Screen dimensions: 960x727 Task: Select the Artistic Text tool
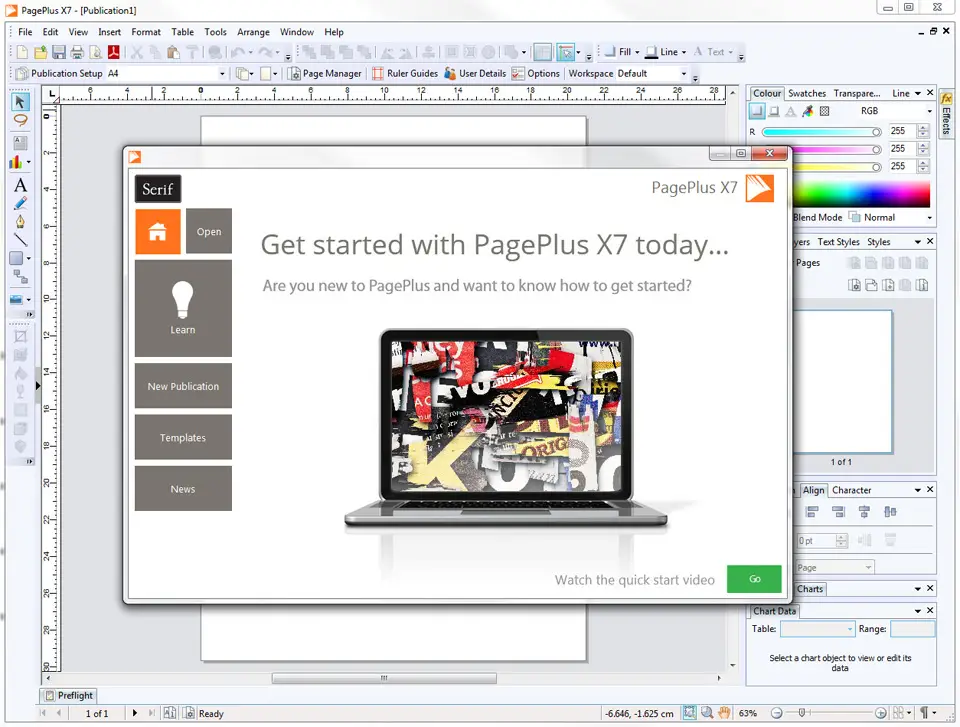point(20,184)
